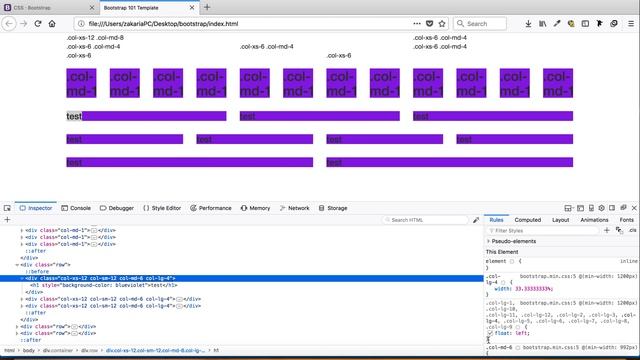Open the Network panel

(x=295, y=208)
